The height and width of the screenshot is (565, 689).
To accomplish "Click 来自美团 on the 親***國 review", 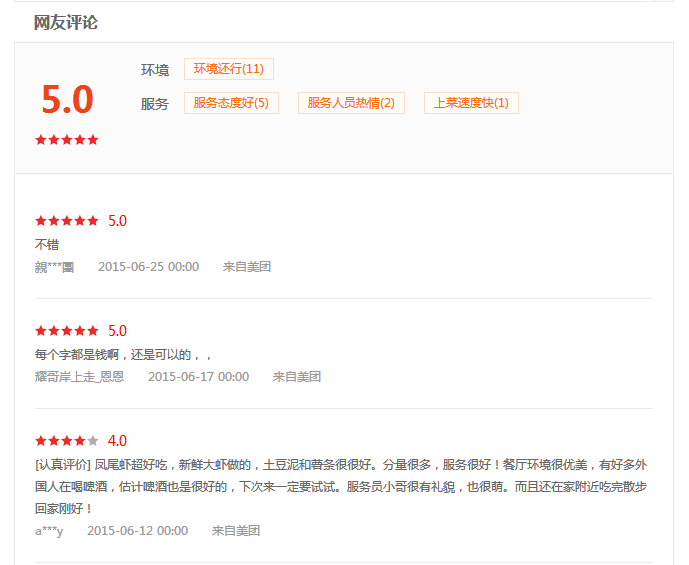I will point(247,267).
